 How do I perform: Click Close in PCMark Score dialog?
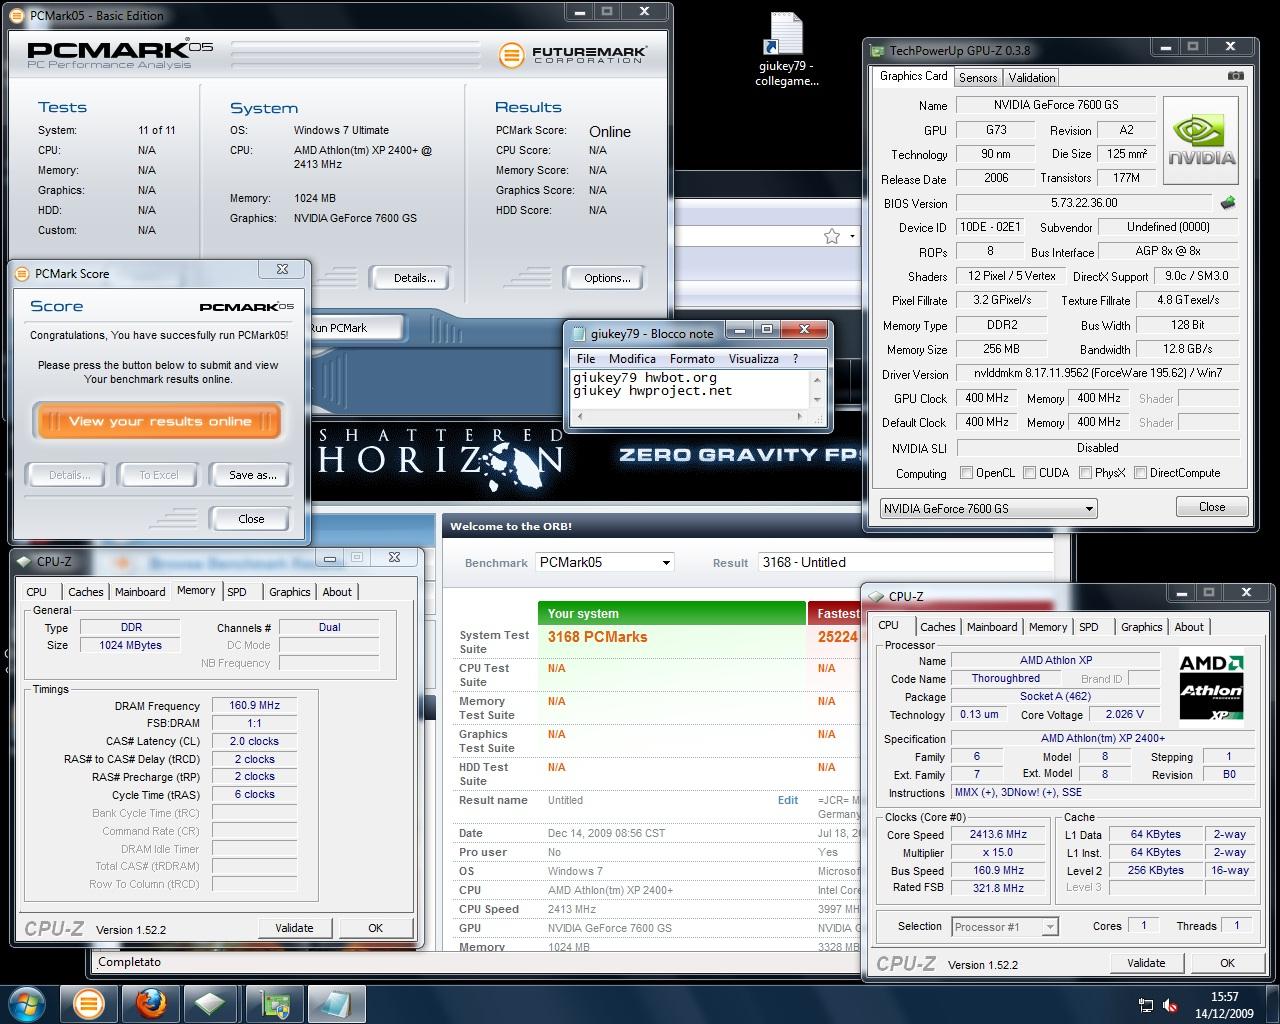point(251,519)
